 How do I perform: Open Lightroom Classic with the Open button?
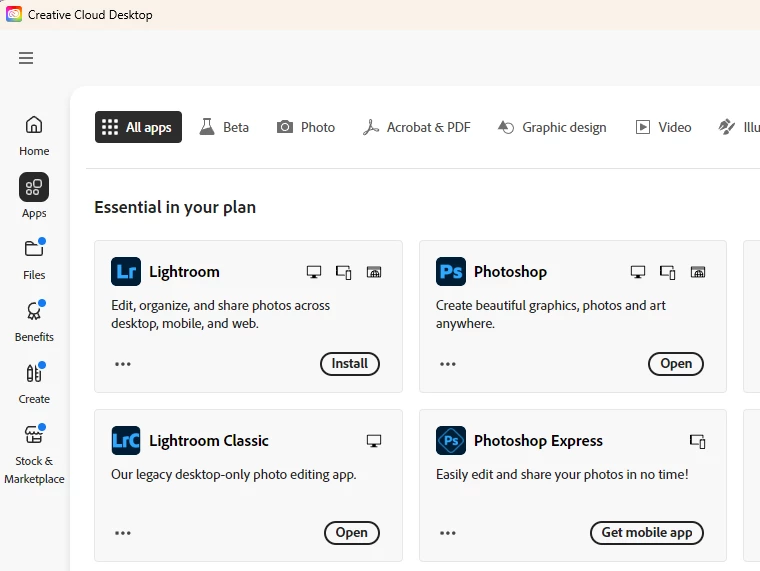click(351, 532)
